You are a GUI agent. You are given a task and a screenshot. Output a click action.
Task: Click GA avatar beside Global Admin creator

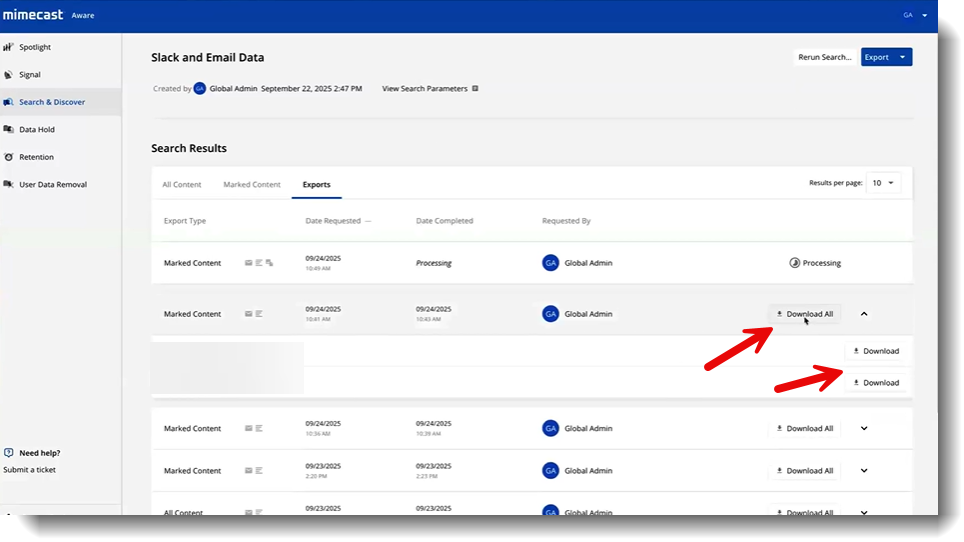200,89
